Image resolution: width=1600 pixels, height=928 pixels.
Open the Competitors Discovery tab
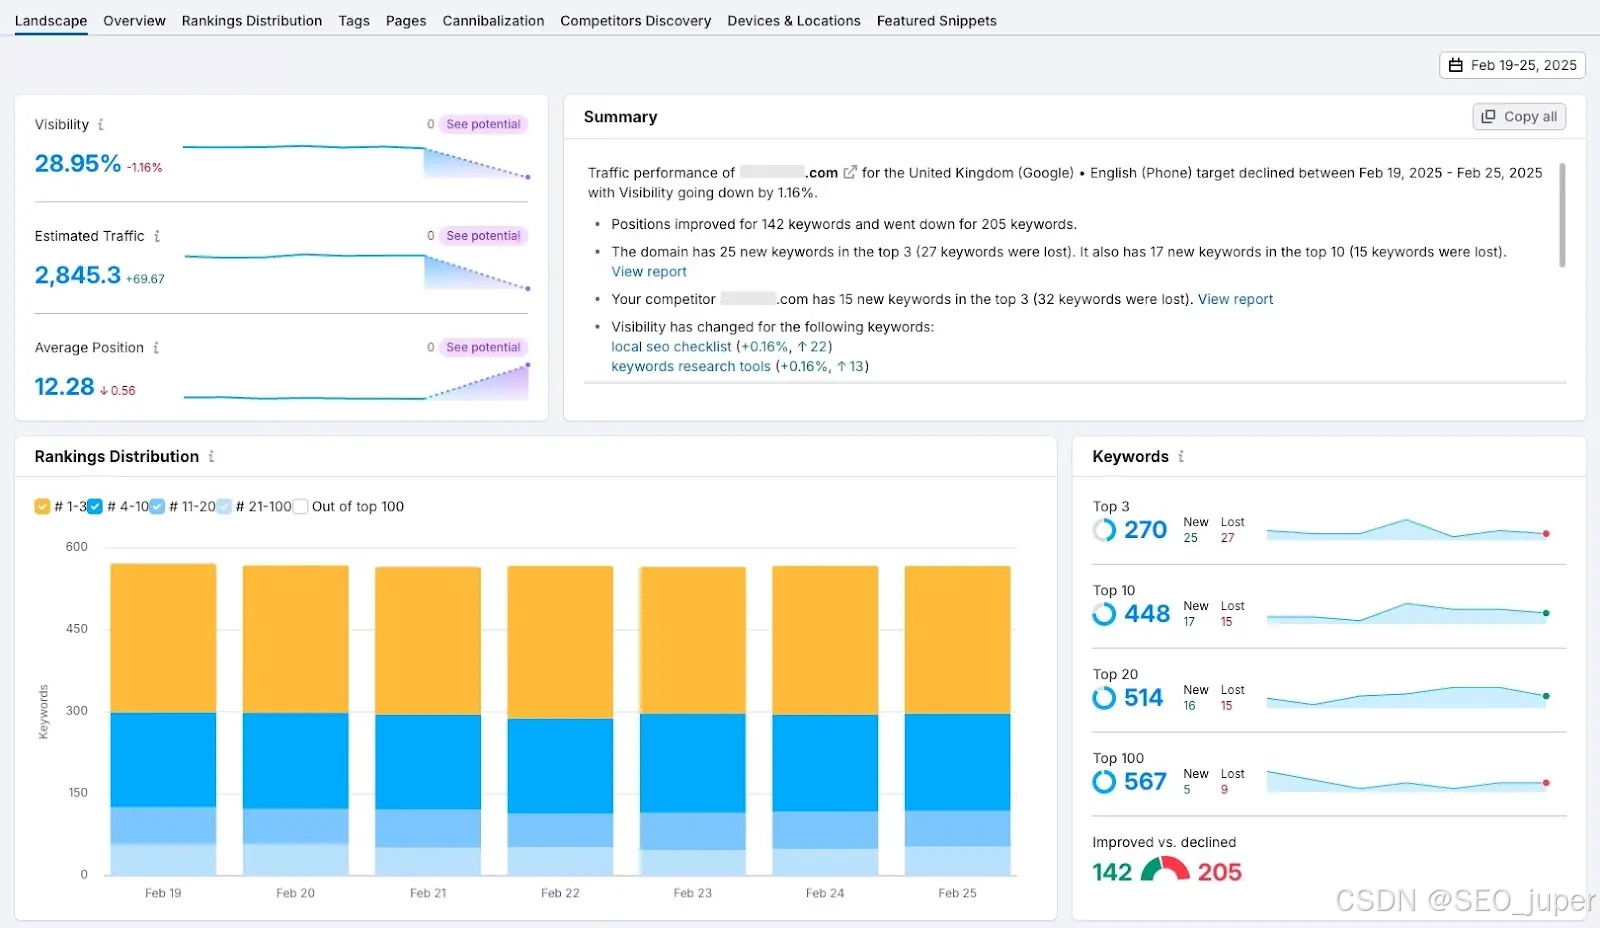click(636, 20)
